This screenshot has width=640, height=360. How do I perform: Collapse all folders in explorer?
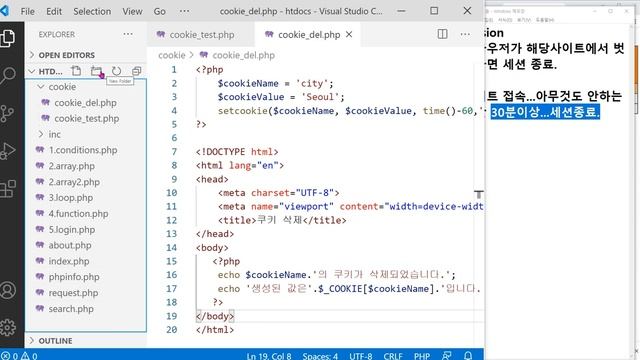tap(136, 71)
